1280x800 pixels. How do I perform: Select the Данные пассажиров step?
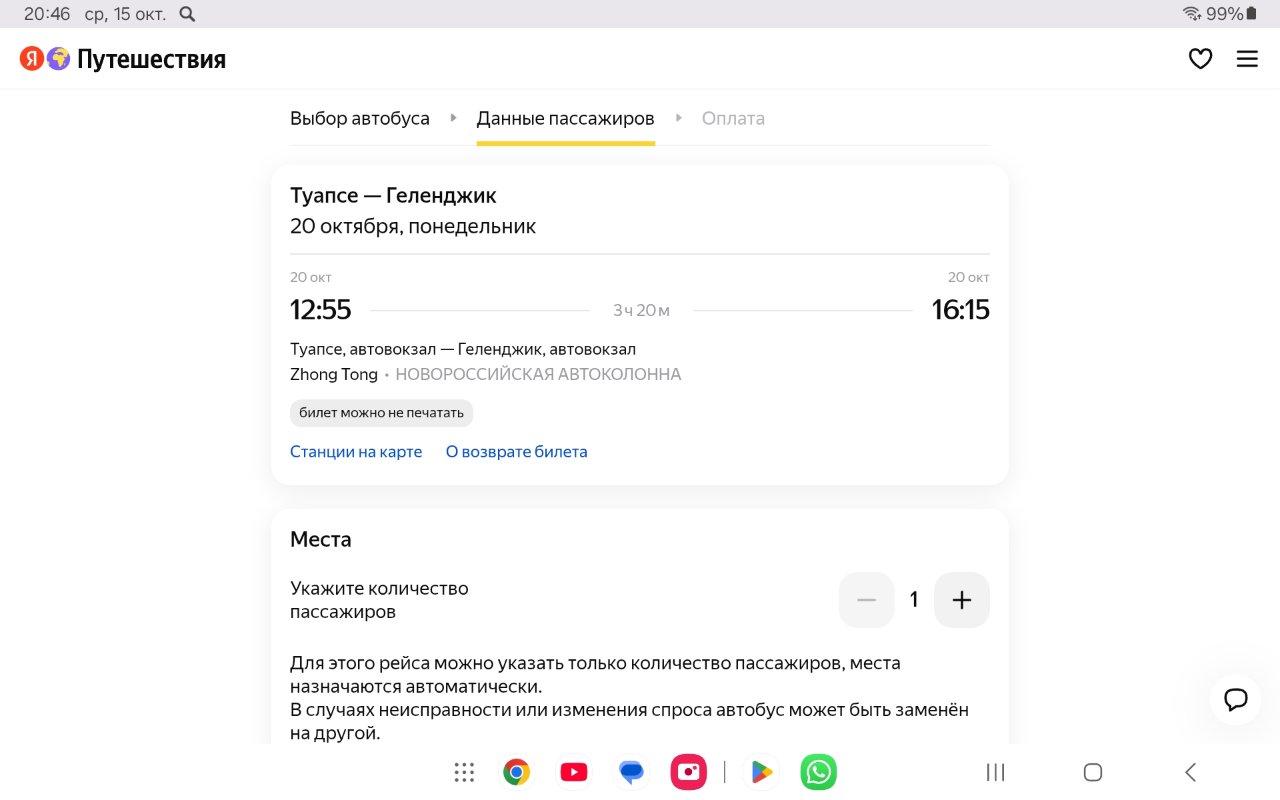[565, 118]
